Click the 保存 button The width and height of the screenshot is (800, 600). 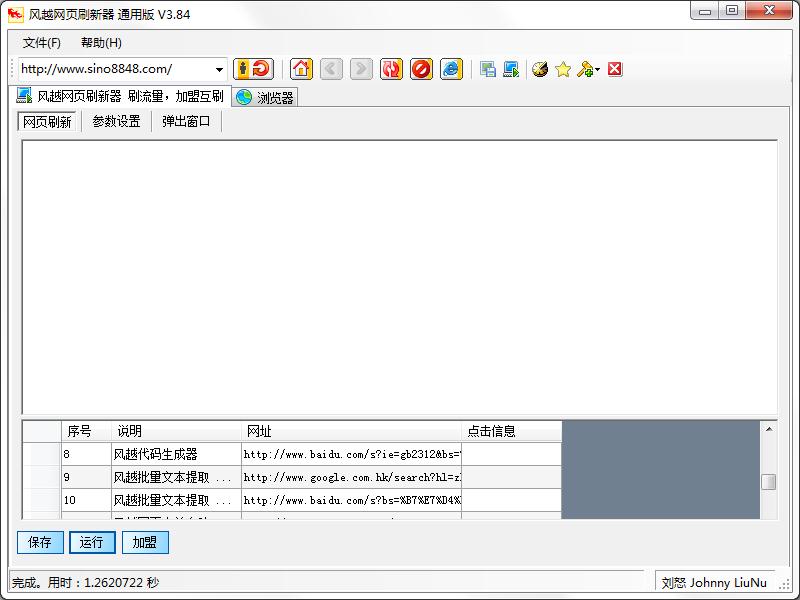click(40, 542)
